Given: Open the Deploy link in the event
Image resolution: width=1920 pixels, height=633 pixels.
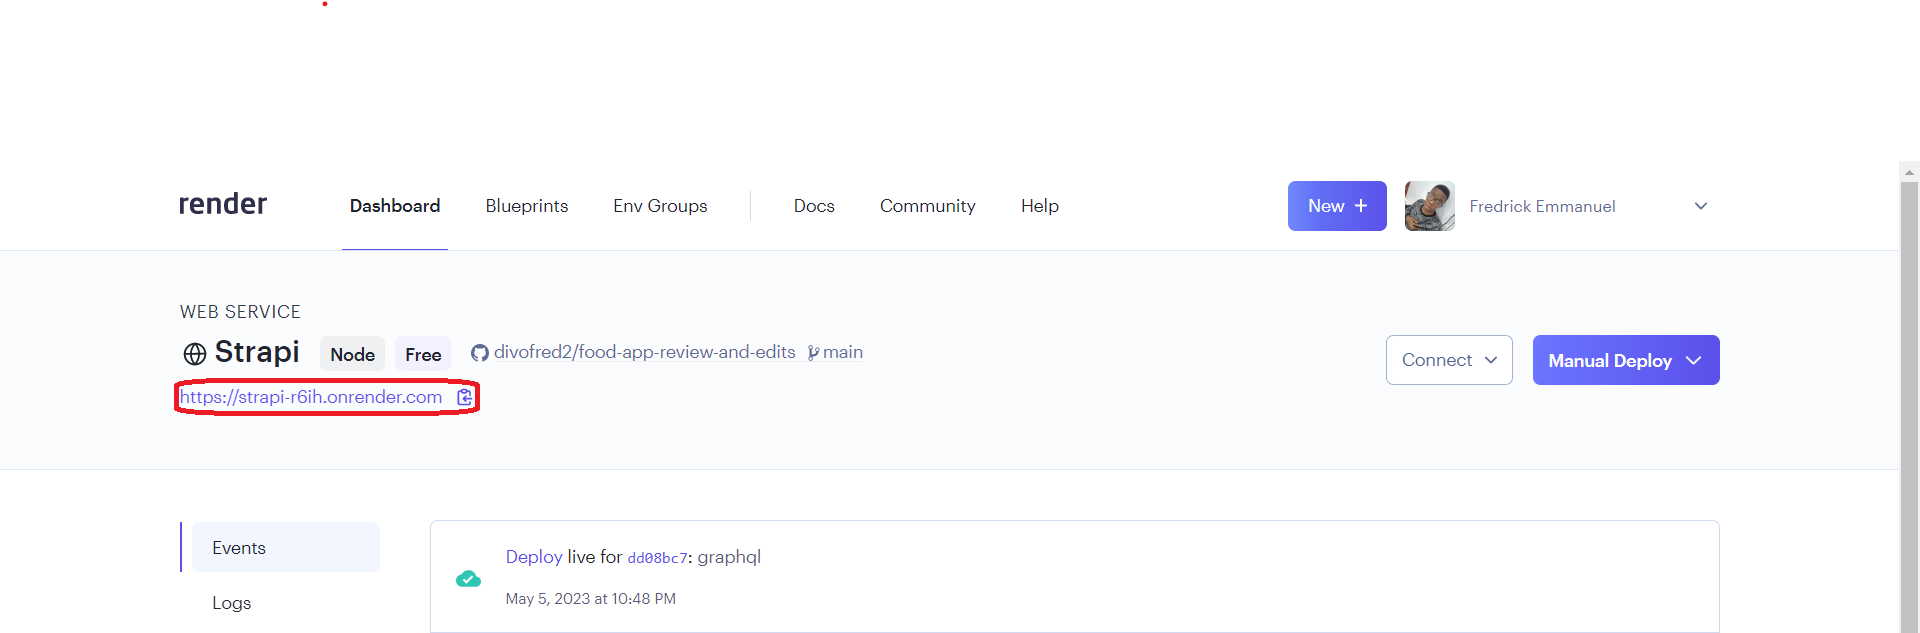Looking at the screenshot, I should (534, 557).
